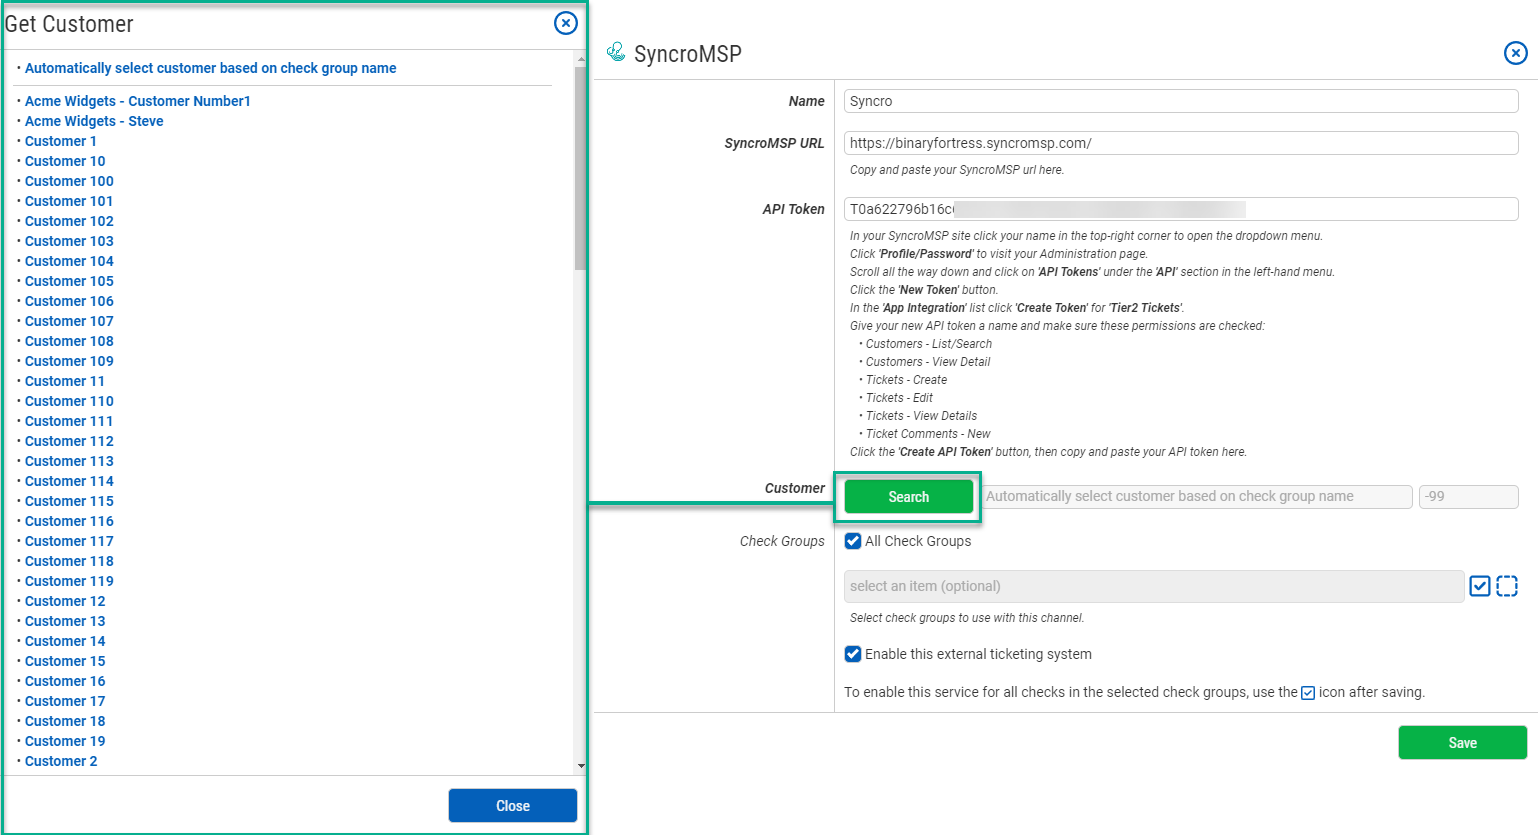Choose Acme Widgets - Customer Number1
This screenshot has width=1538, height=835.
(137, 101)
